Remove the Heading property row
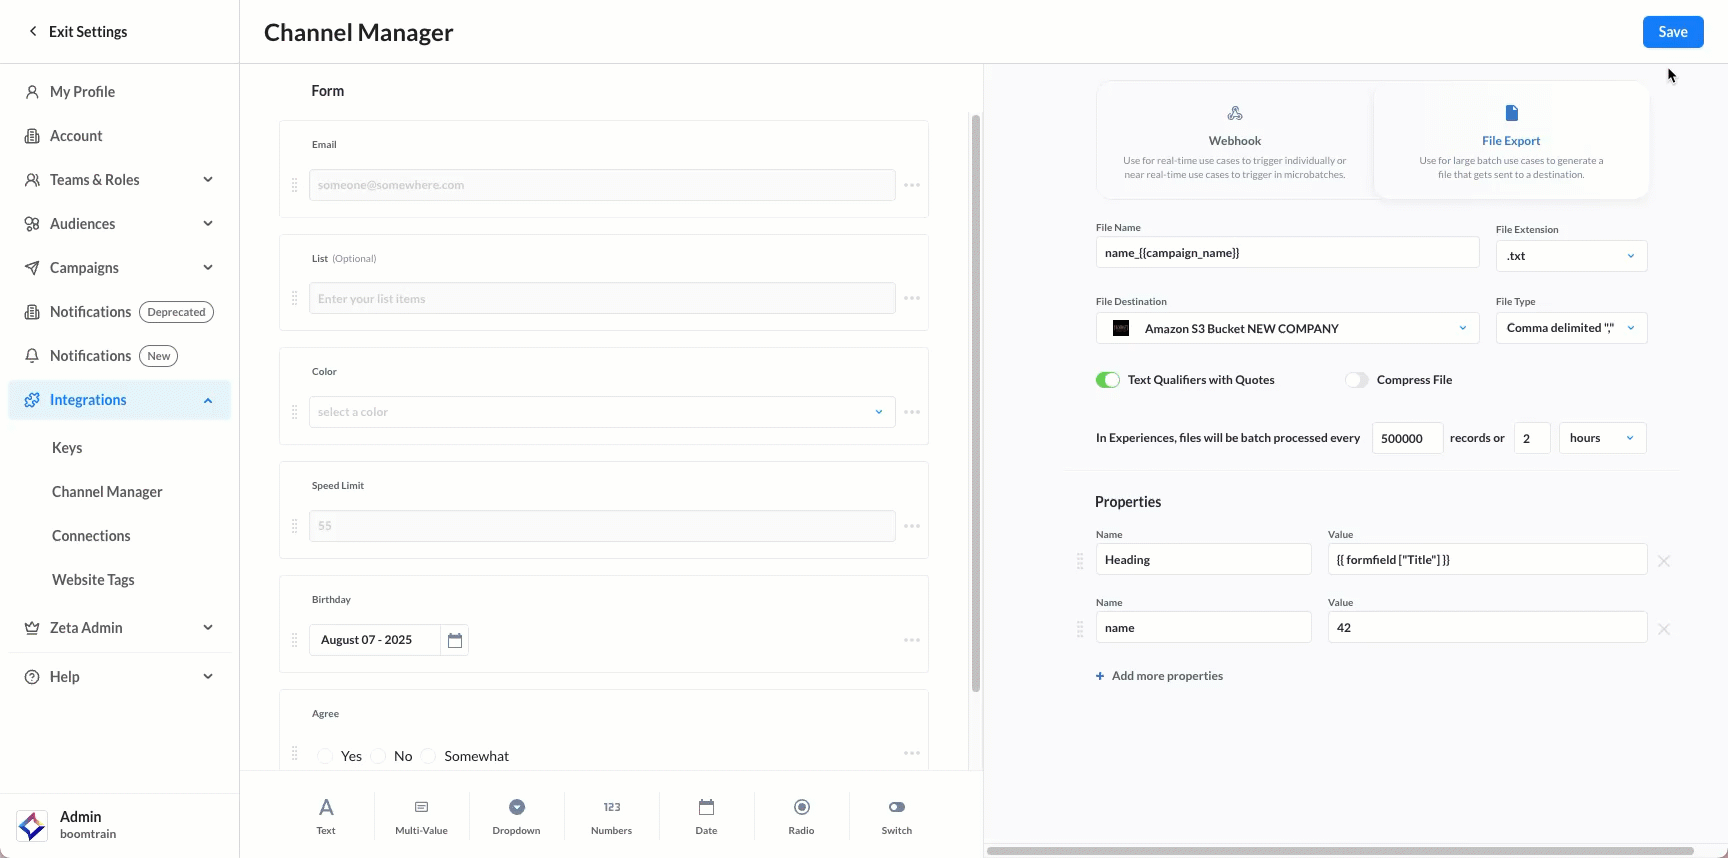The width and height of the screenshot is (1728, 858). pyautogui.click(x=1664, y=561)
